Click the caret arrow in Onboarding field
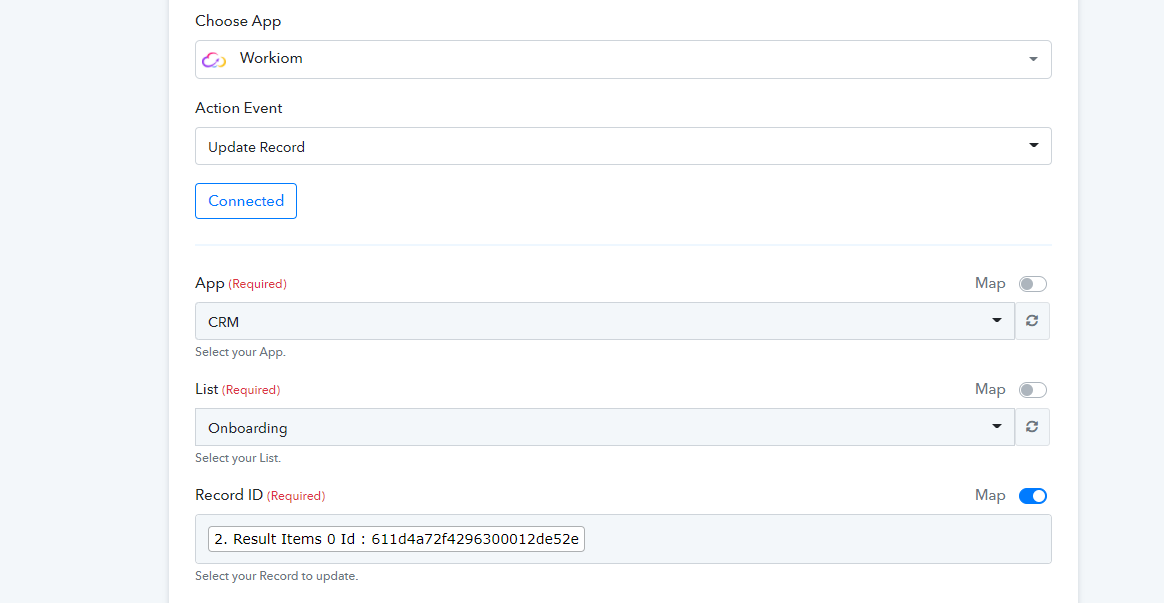This screenshot has height=603, width=1164. (x=996, y=427)
